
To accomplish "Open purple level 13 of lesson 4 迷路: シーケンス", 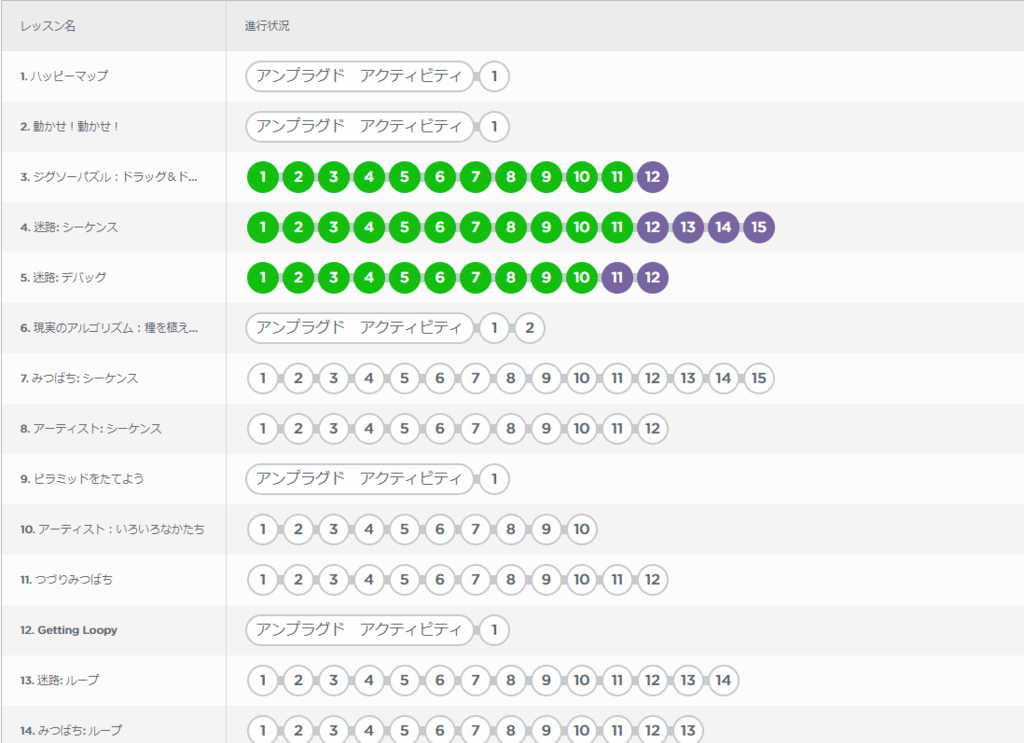I will click(688, 227).
